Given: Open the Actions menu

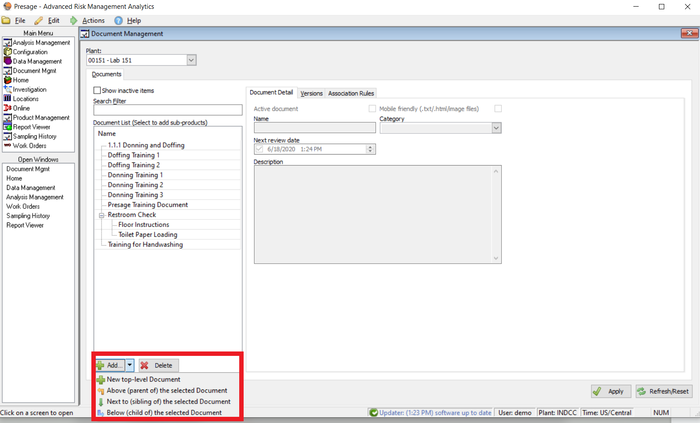Looking at the screenshot, I should tap(92, 20).
